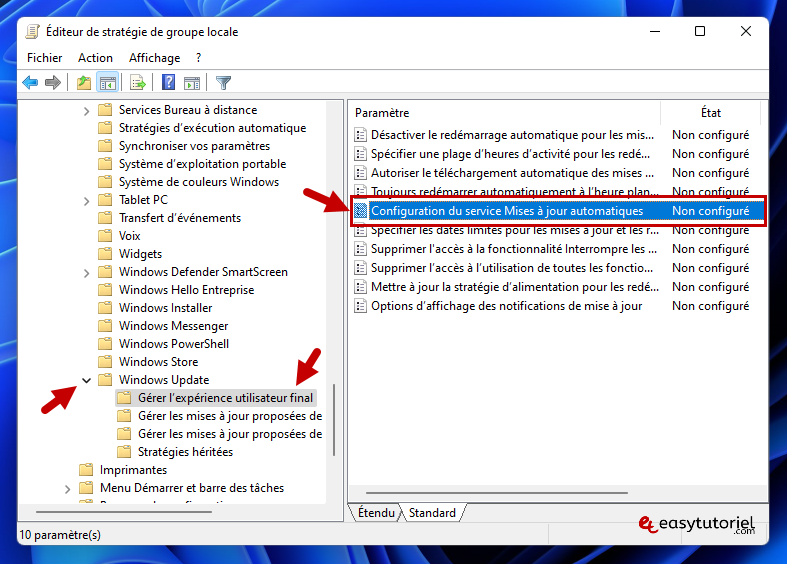Viewport: 787px width, 564px height.
Task: Click the policy list horizontal scrollbar
Action: (x=496, y=493)
